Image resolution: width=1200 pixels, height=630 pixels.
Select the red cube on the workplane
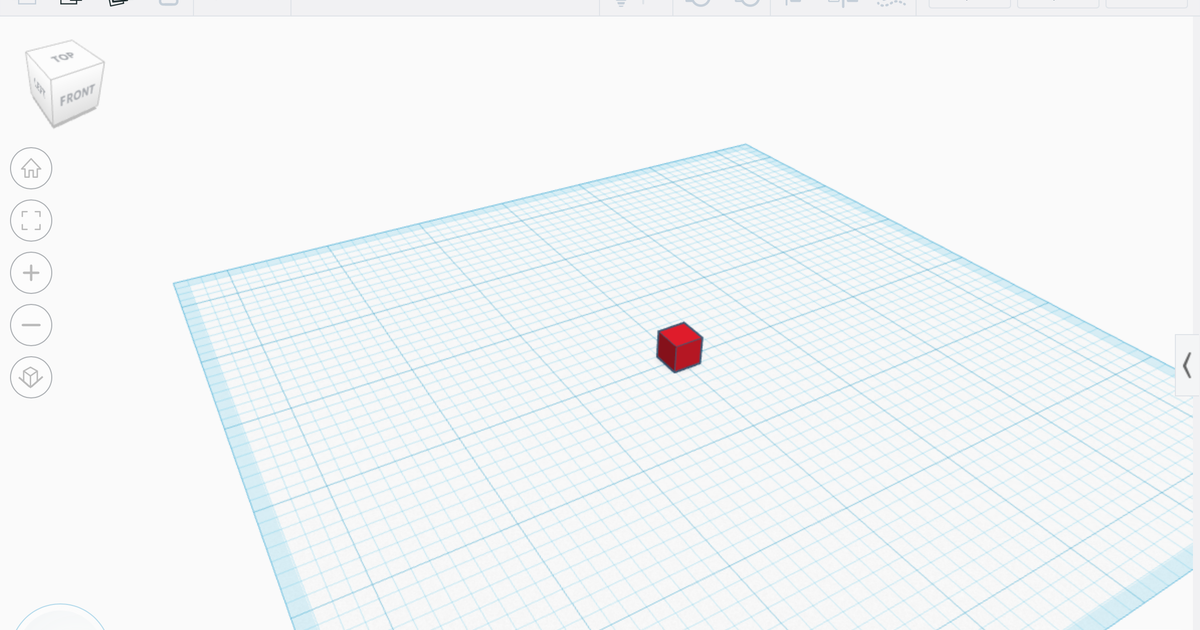pos(678,348)
